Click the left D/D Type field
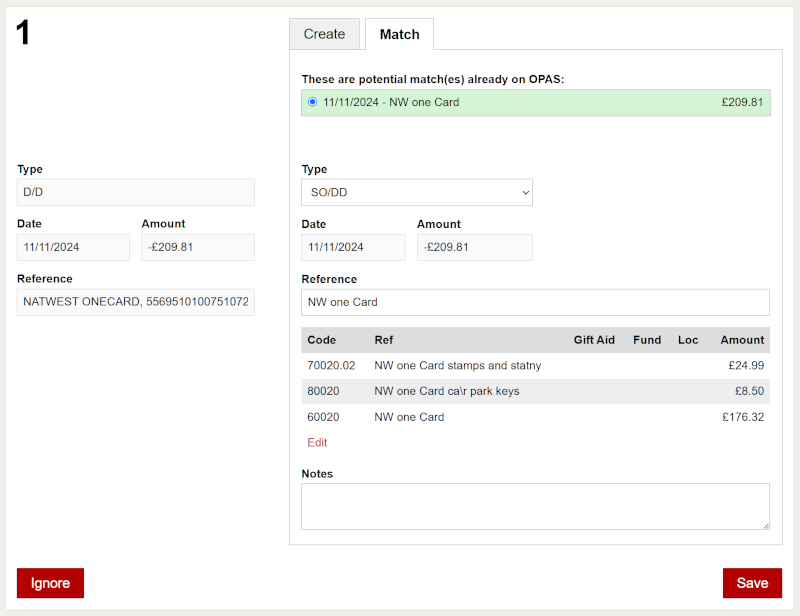800x616 pixels. coord(136,192)
